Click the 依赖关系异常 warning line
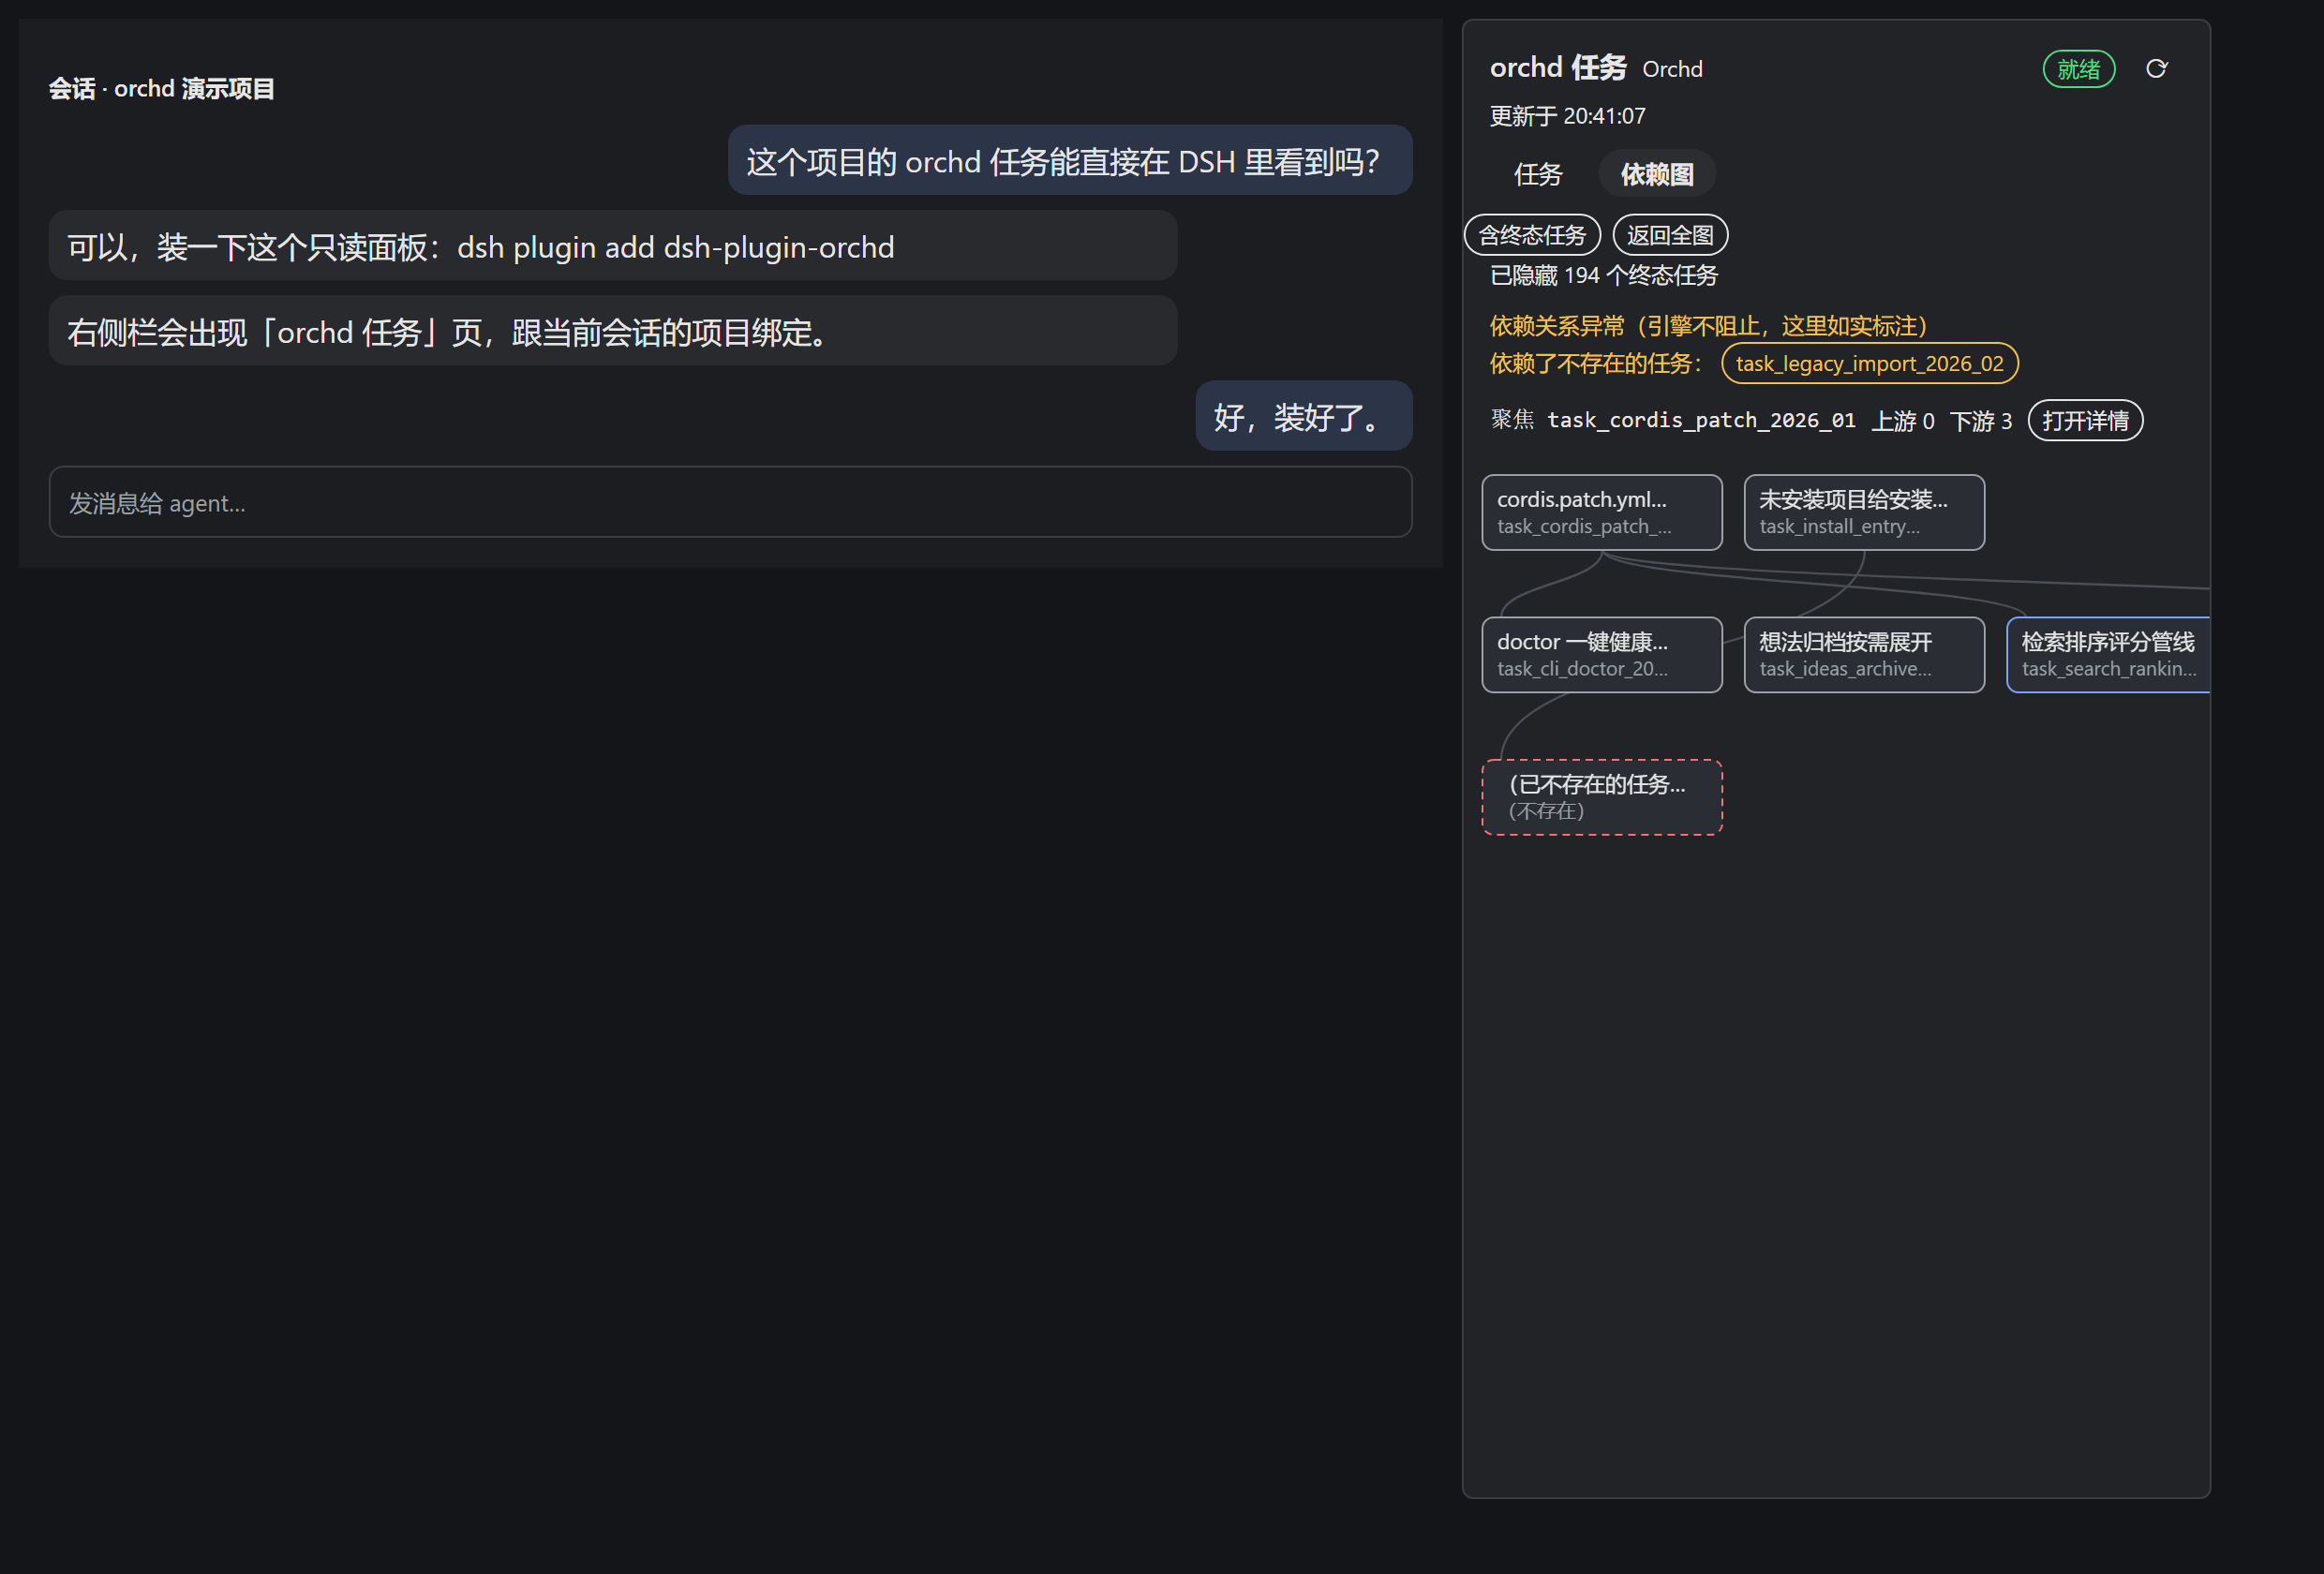The height and width of the screenshot is (1574, 2324). (1708, 326)
